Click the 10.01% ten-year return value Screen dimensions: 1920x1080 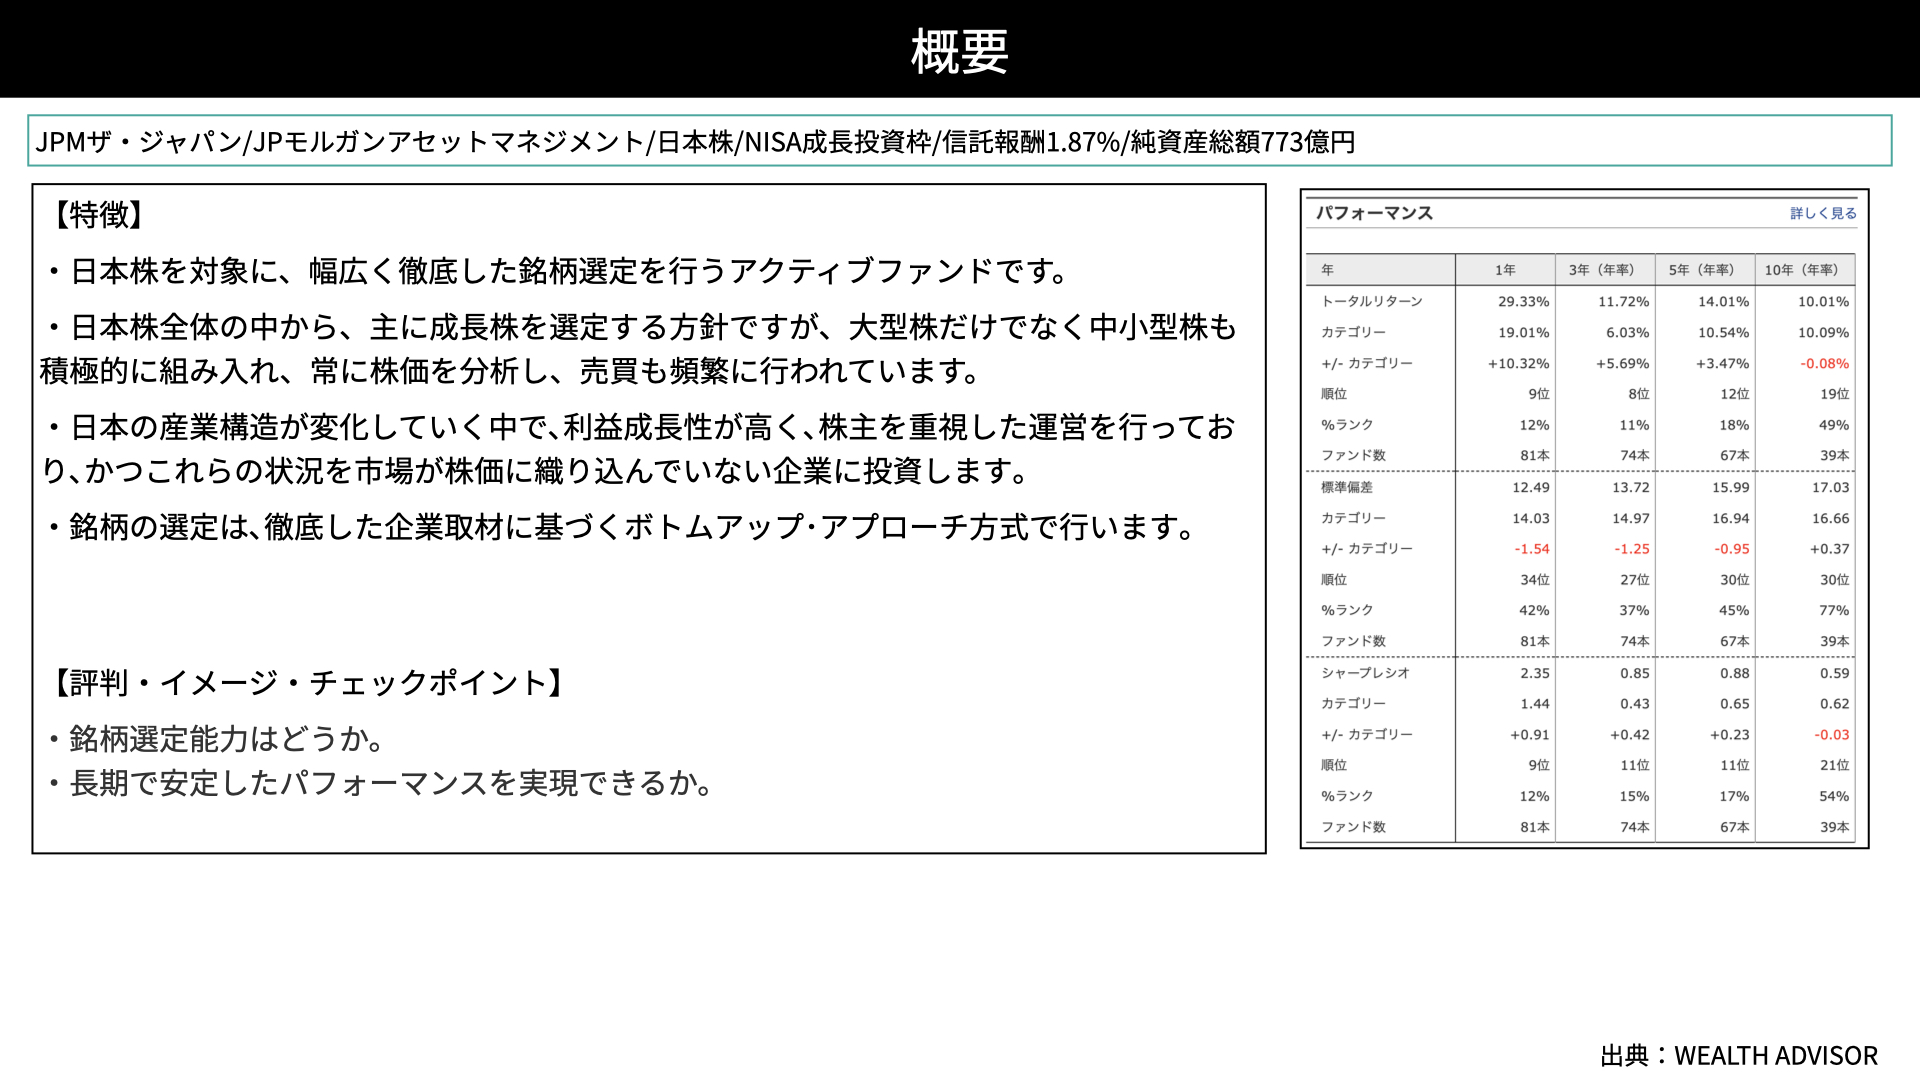click(x=1823, y=301)
